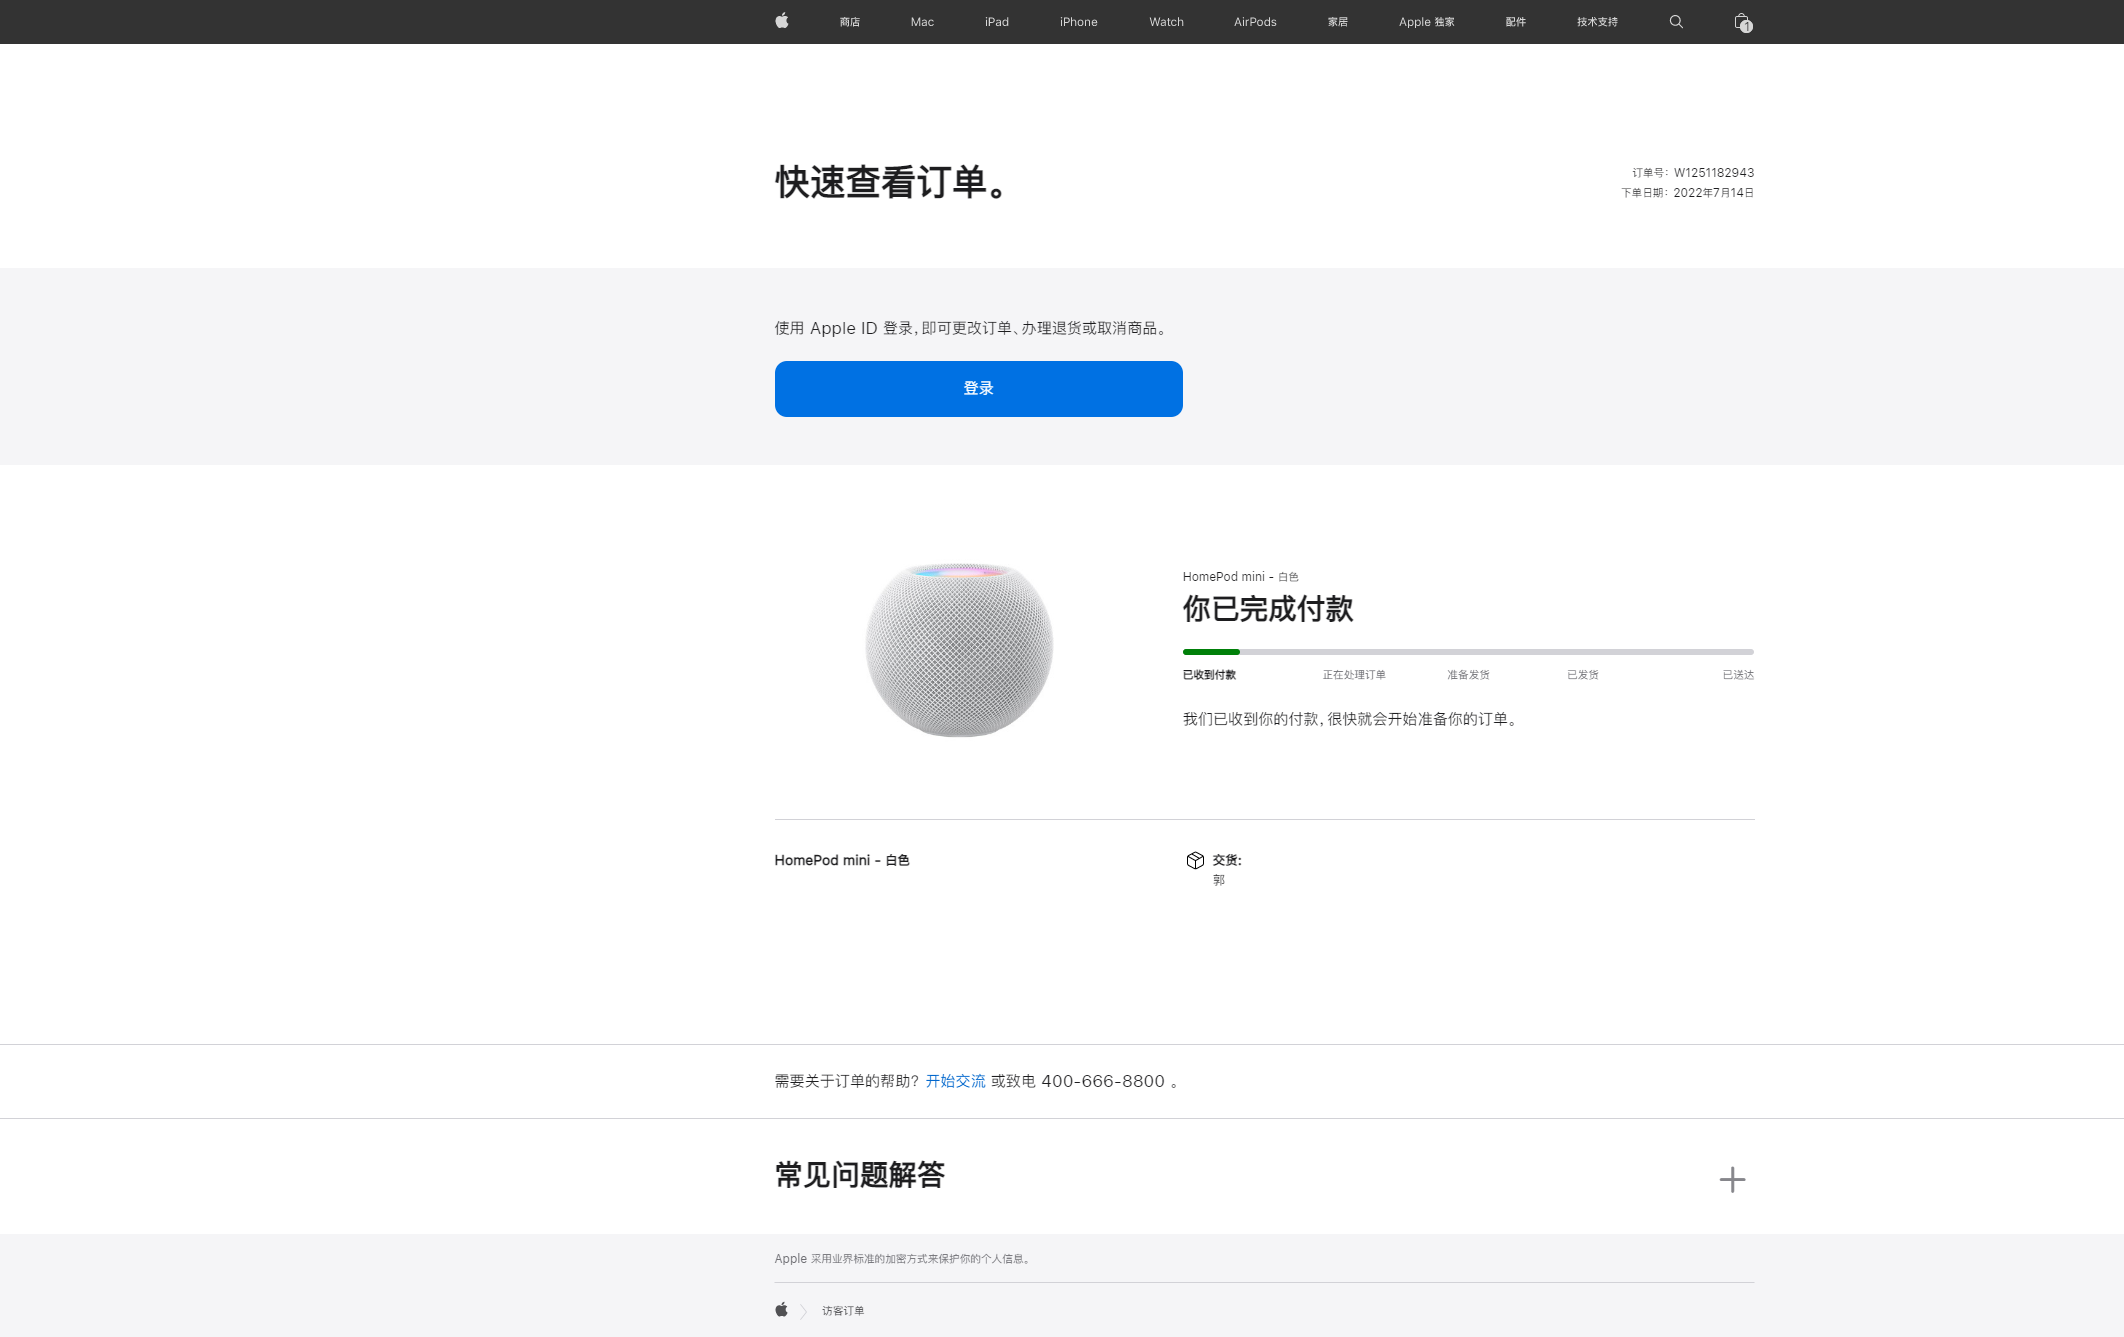Open AirPods in the top navigation
This screenshot has height=1337, width=2124.
(1254, 22)
